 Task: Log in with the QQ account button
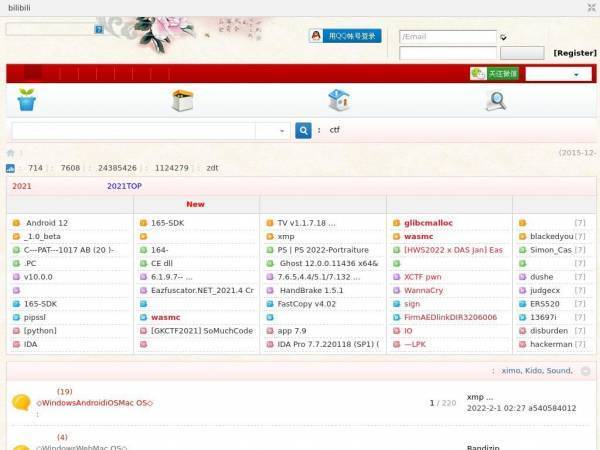tap(345, 36)
